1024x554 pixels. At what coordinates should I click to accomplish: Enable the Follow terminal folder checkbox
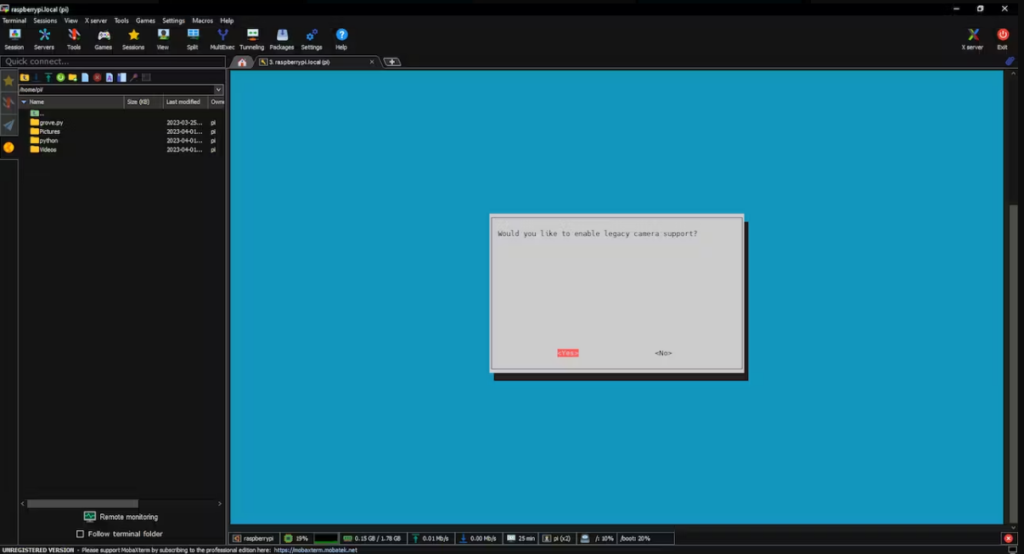pyautogui.click(x=80, y=534)
